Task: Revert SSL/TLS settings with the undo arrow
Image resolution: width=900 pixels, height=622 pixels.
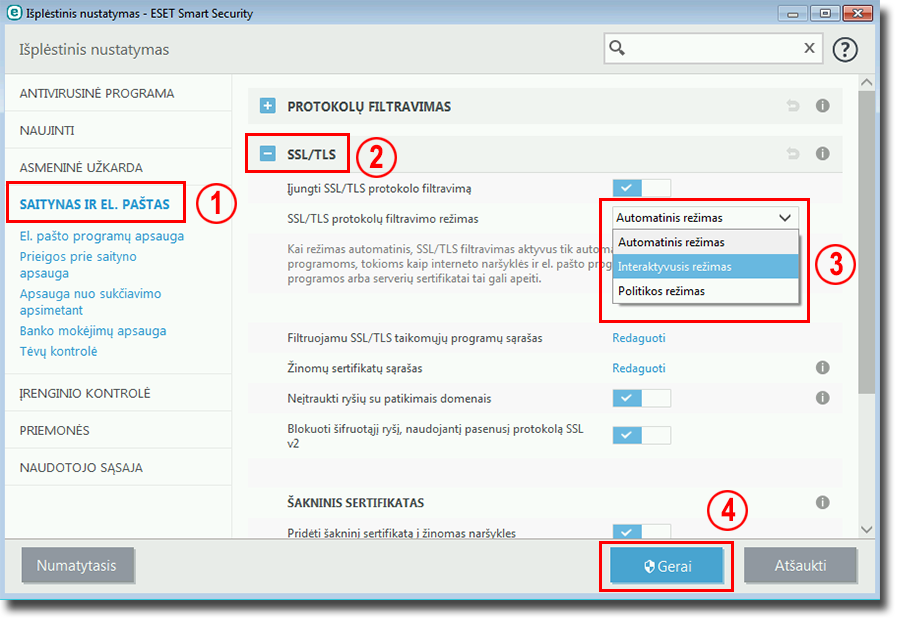Action: (x=793, y=153)
